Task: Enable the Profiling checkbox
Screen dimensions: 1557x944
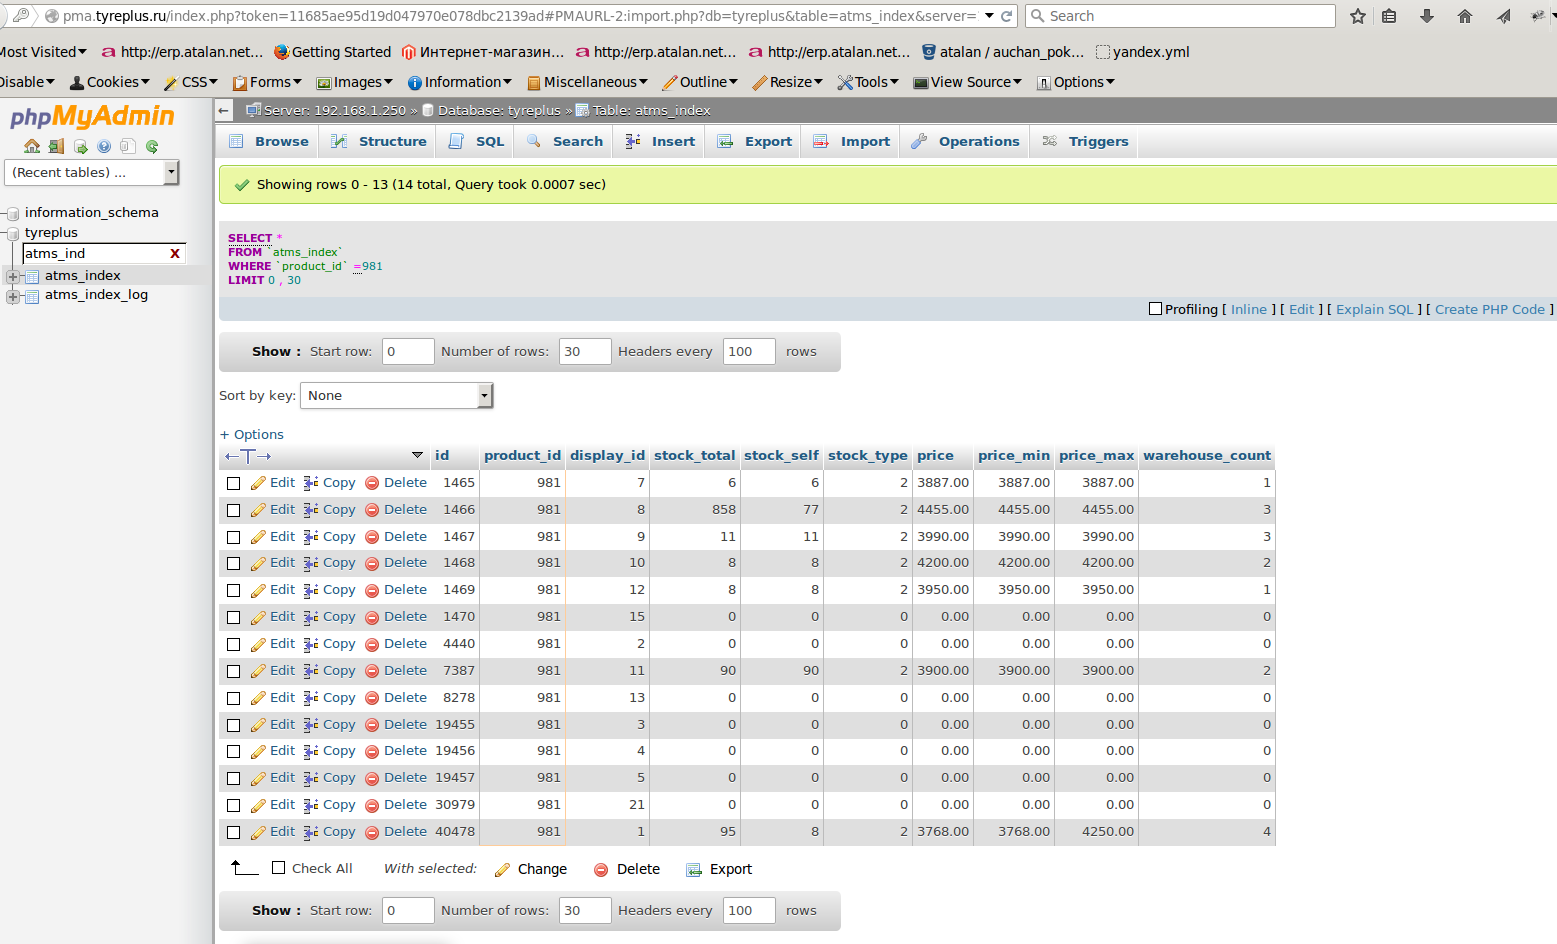Action: click(1155, 309)
